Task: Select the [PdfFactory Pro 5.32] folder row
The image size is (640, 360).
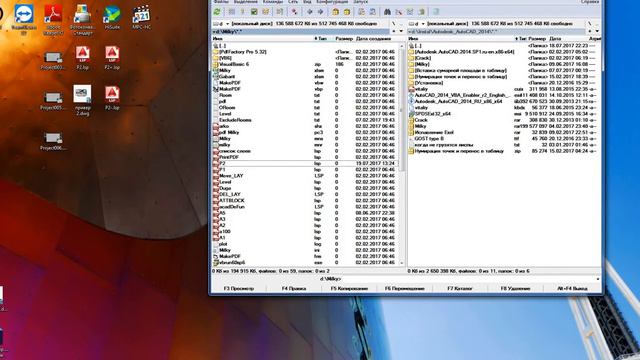Action: pyautogui.click(x=305, y=52)
